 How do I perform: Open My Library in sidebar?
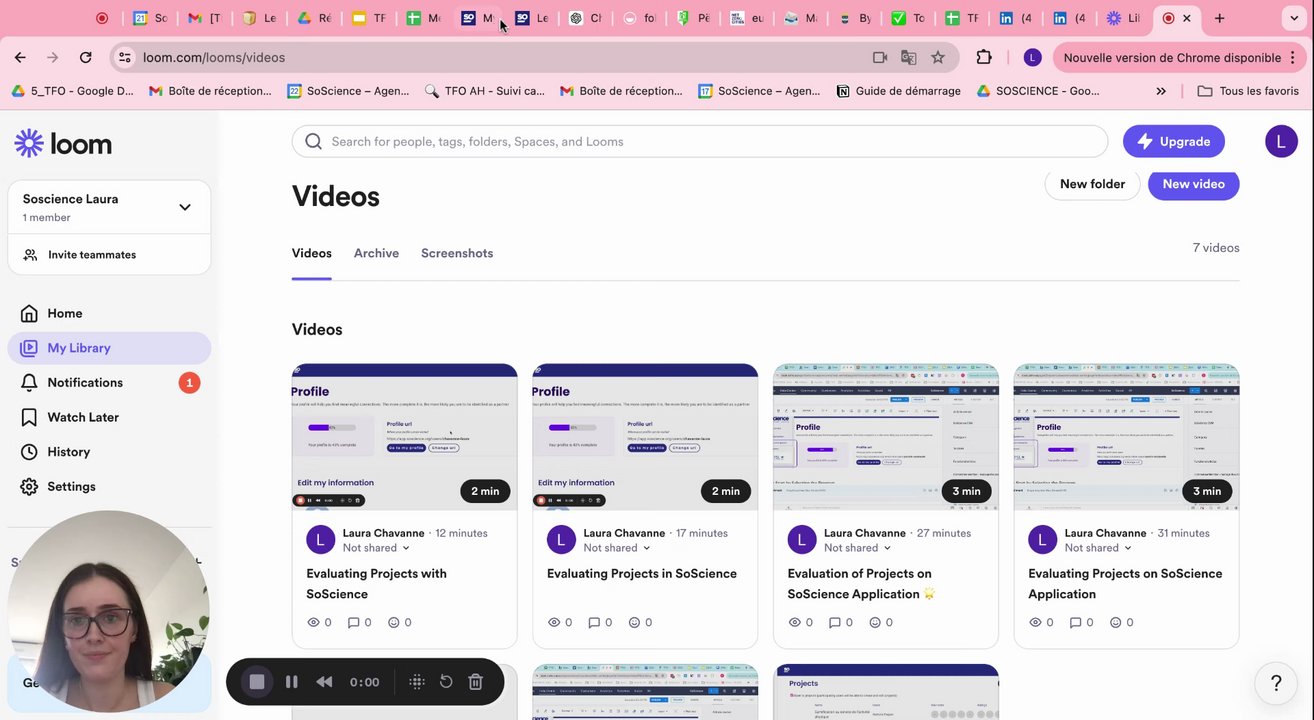point(109,348)
